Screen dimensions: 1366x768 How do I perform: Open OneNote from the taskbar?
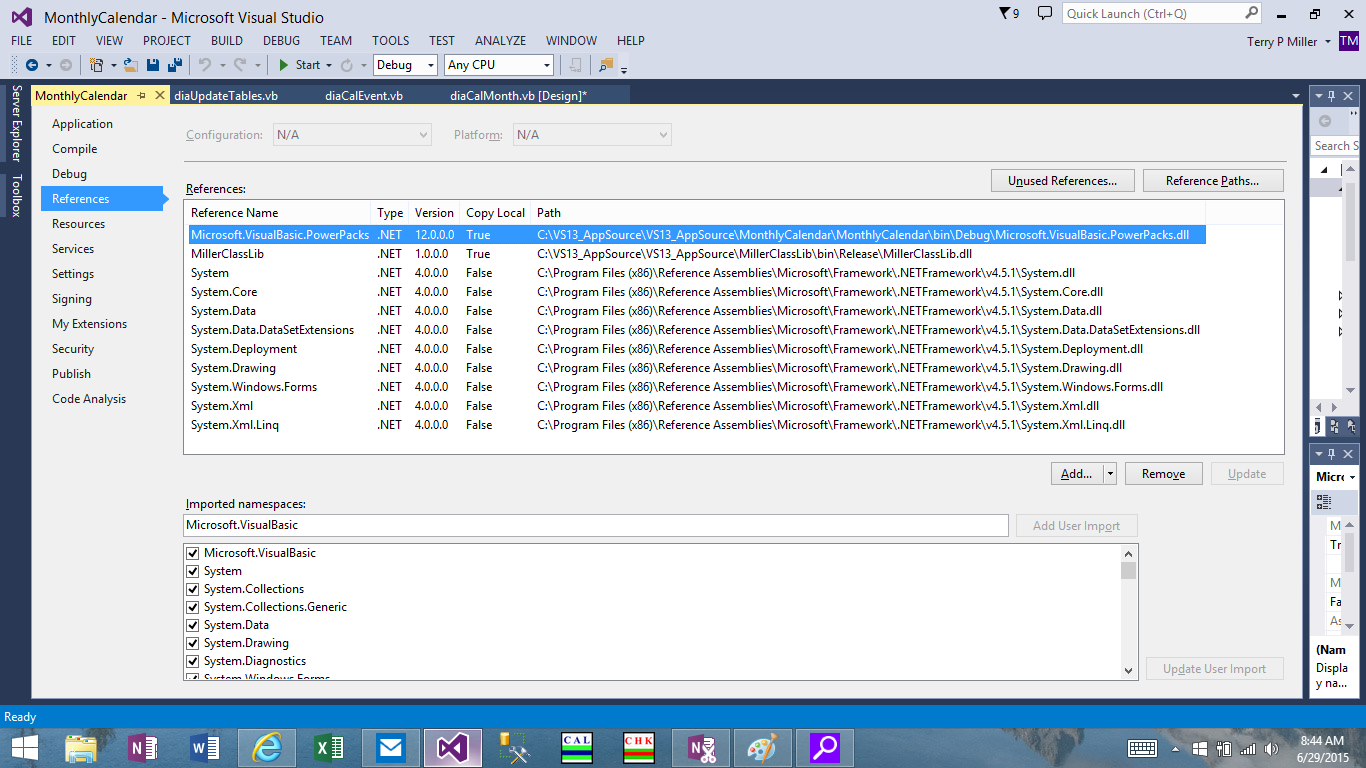coord(143,748)
